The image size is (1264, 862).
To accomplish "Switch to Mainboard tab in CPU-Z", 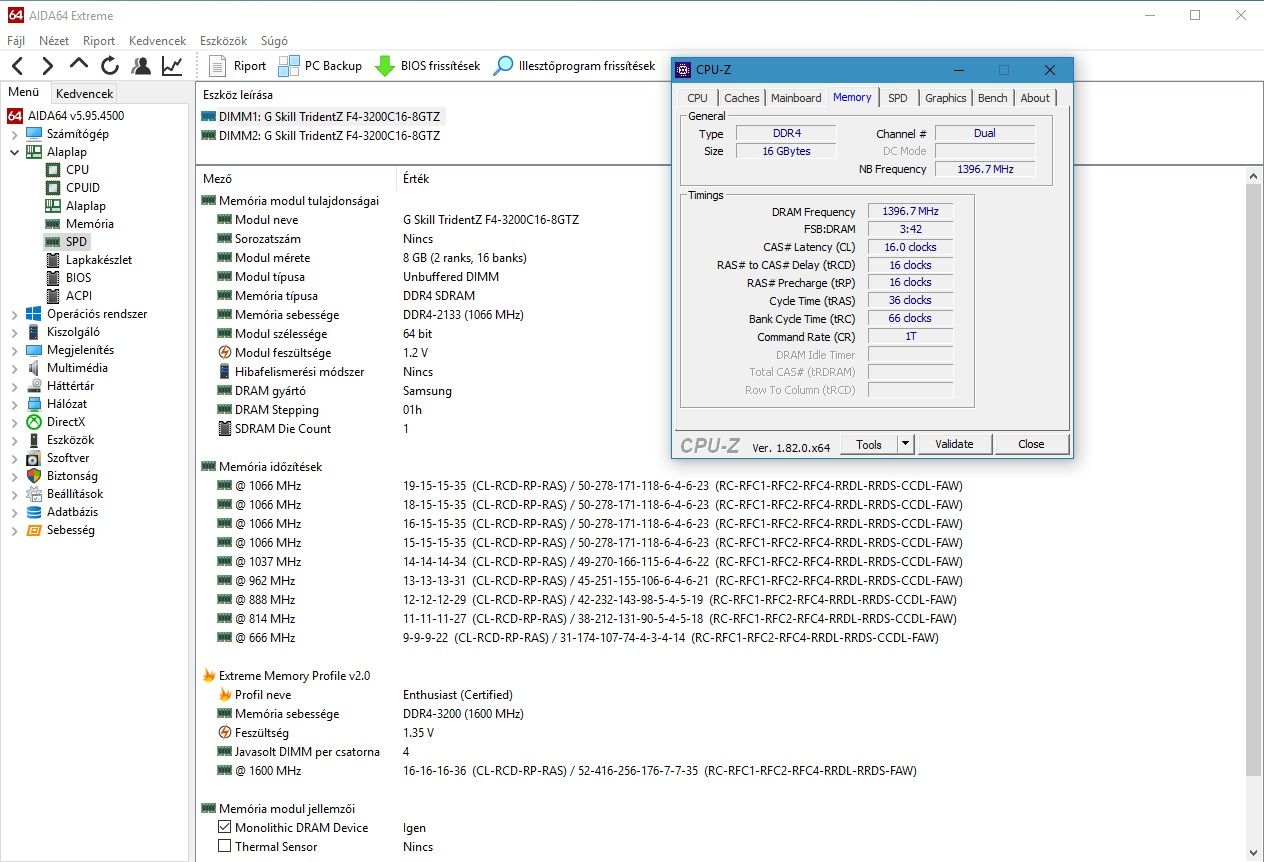I will 796,98.
